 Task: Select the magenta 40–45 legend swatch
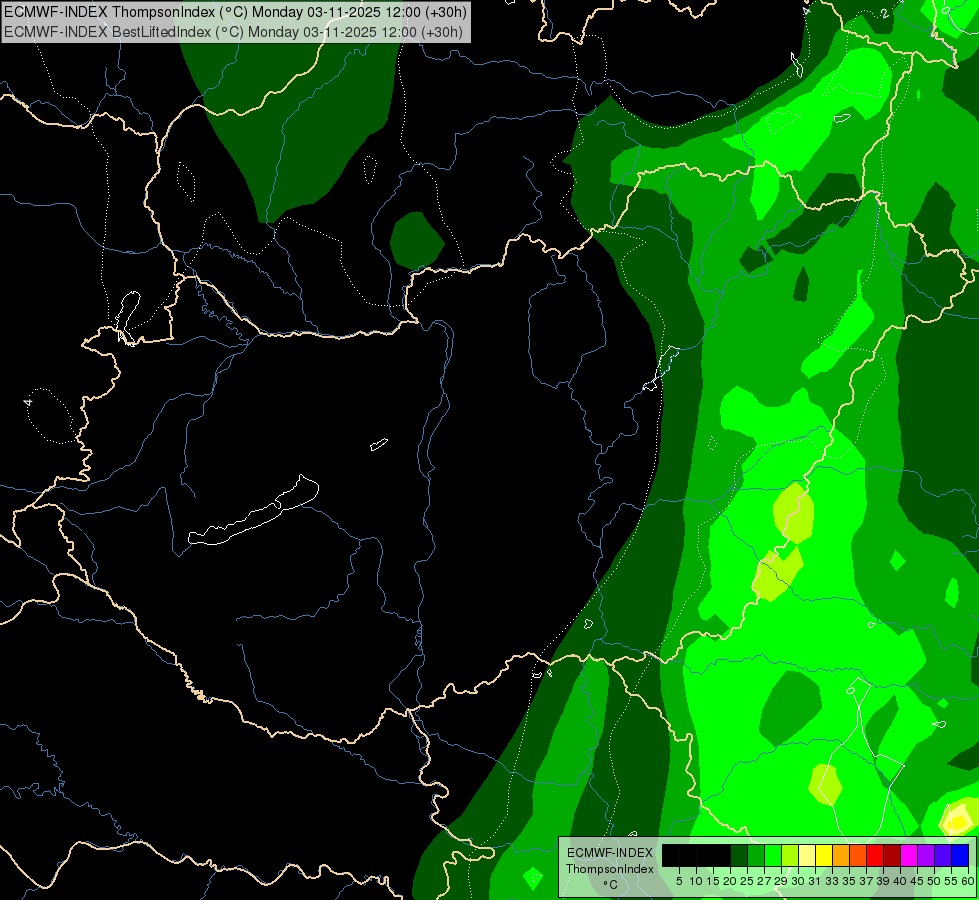[x=909, y=855]
